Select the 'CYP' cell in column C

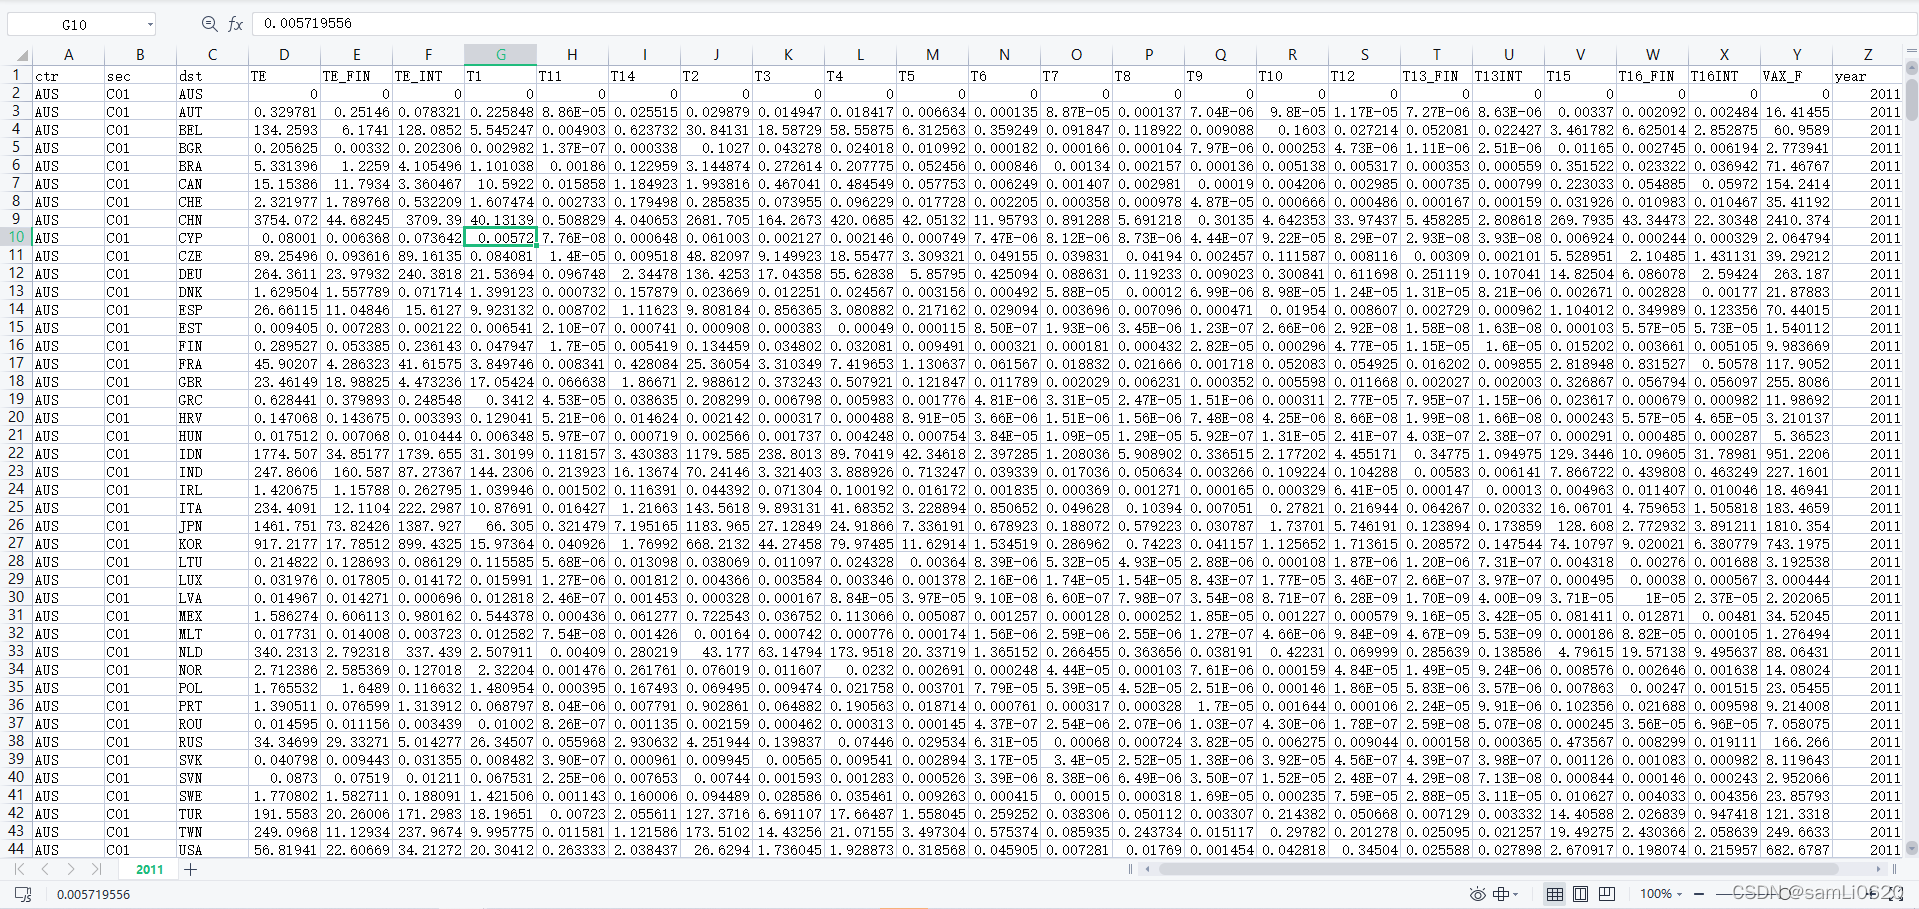point(212,238)
